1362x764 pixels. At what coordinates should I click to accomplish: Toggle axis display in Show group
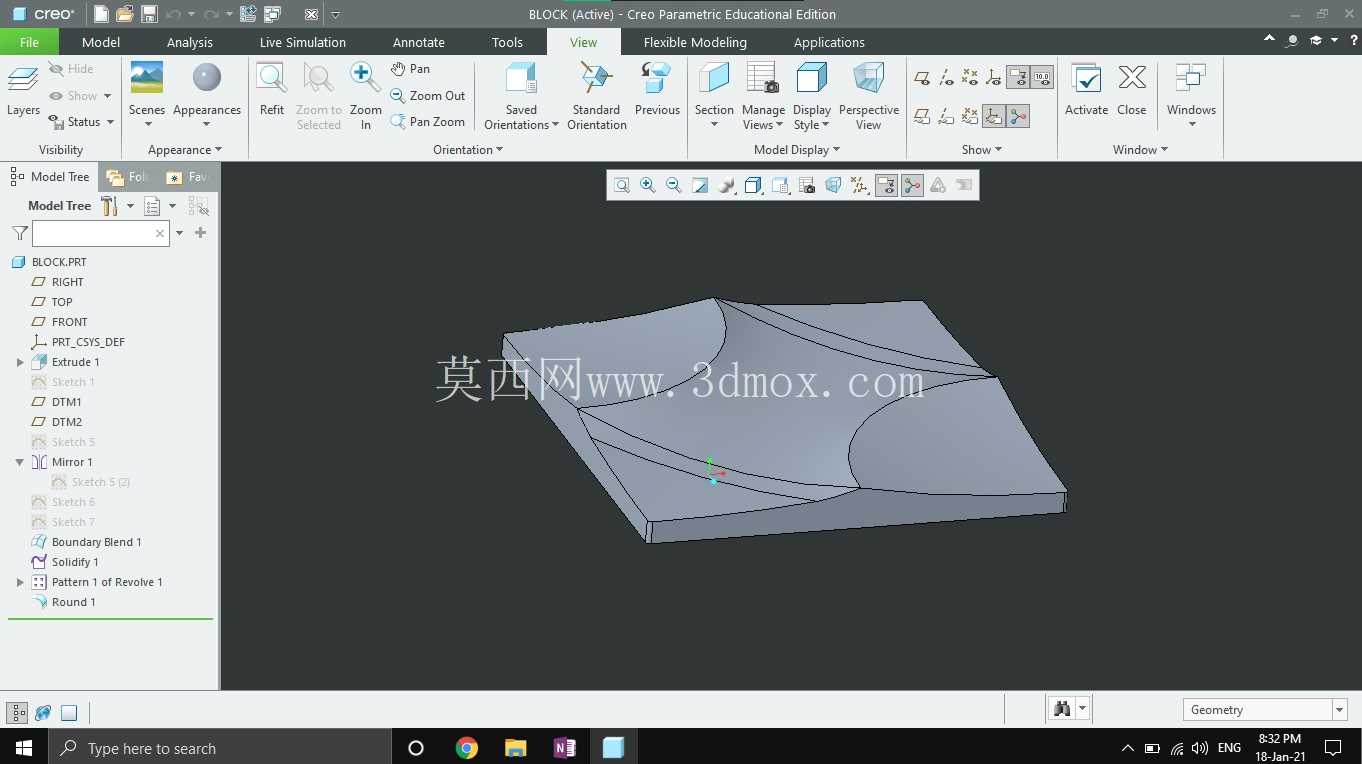tap(946, 77)
